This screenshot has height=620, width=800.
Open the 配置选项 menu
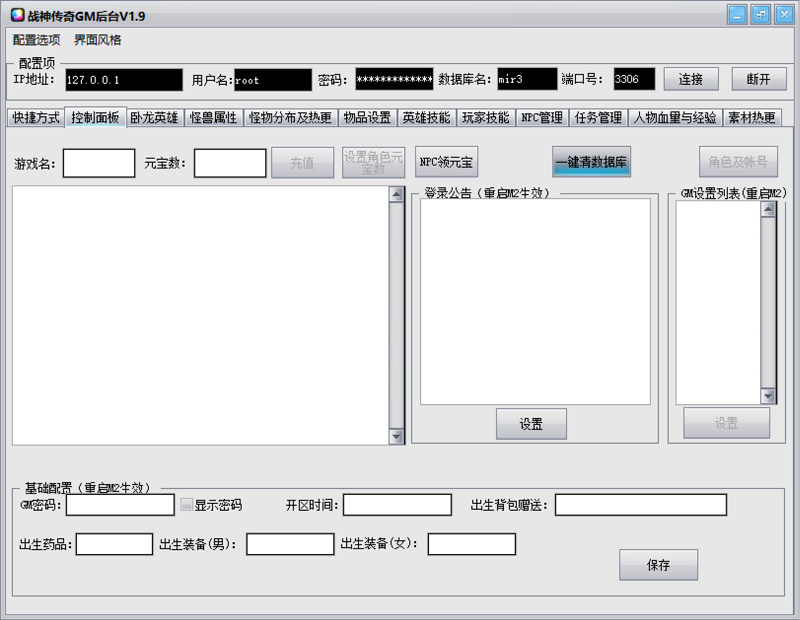(x=36, y=40)
